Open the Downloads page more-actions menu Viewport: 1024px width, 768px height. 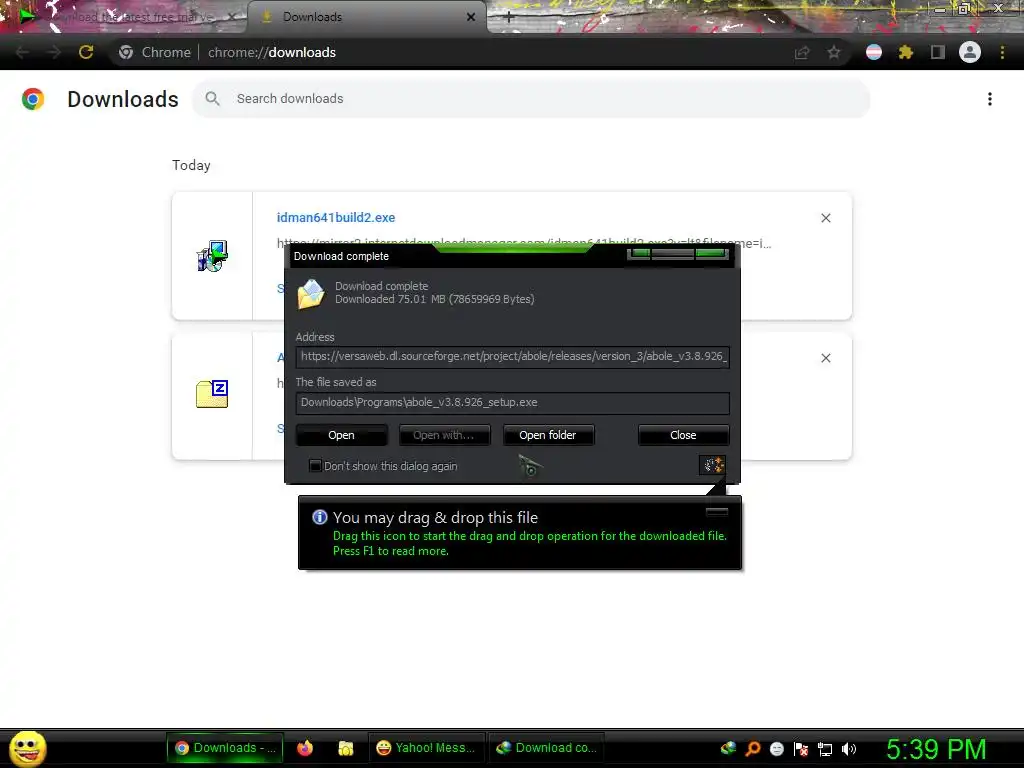(990, 99)
